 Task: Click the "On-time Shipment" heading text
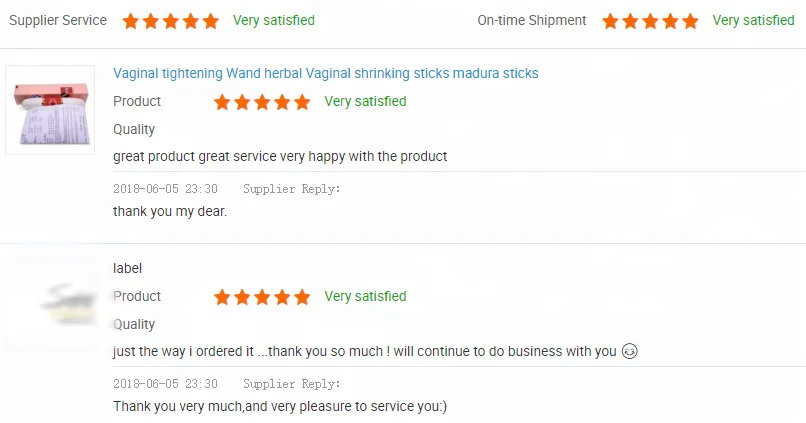coord(532,20)
